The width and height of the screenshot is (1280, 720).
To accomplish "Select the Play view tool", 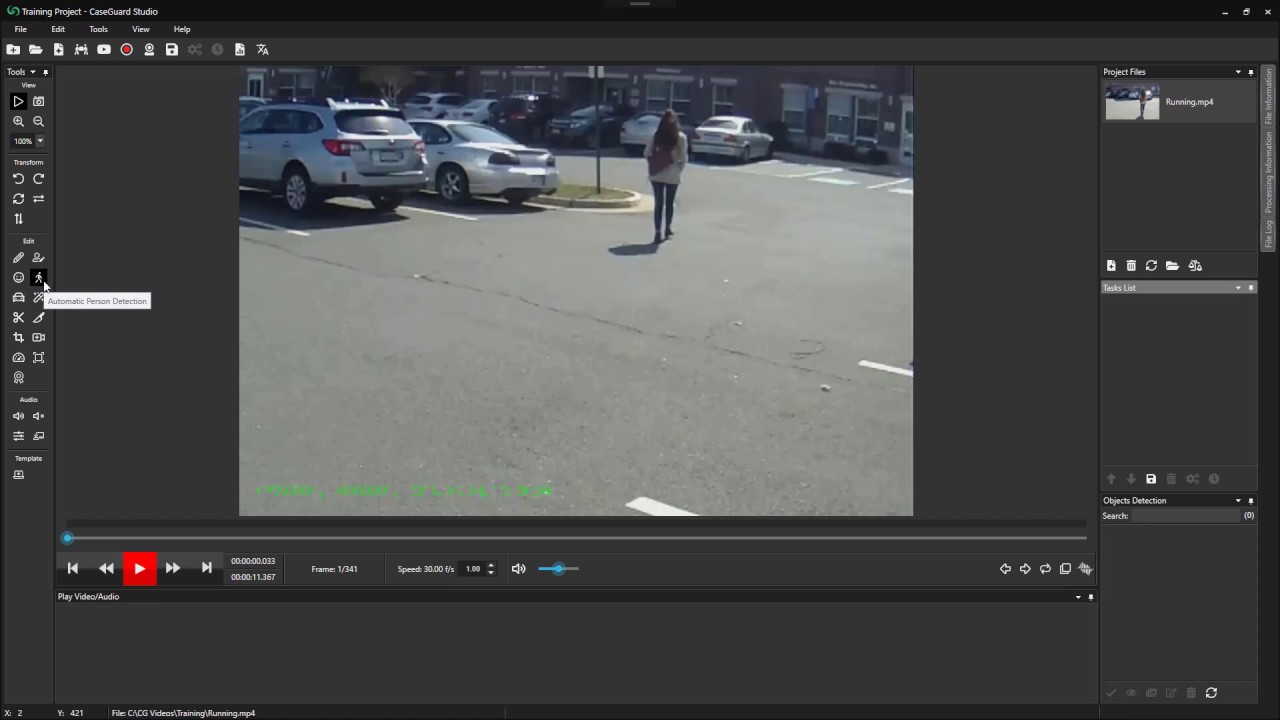I will click(x=18, y=101).
